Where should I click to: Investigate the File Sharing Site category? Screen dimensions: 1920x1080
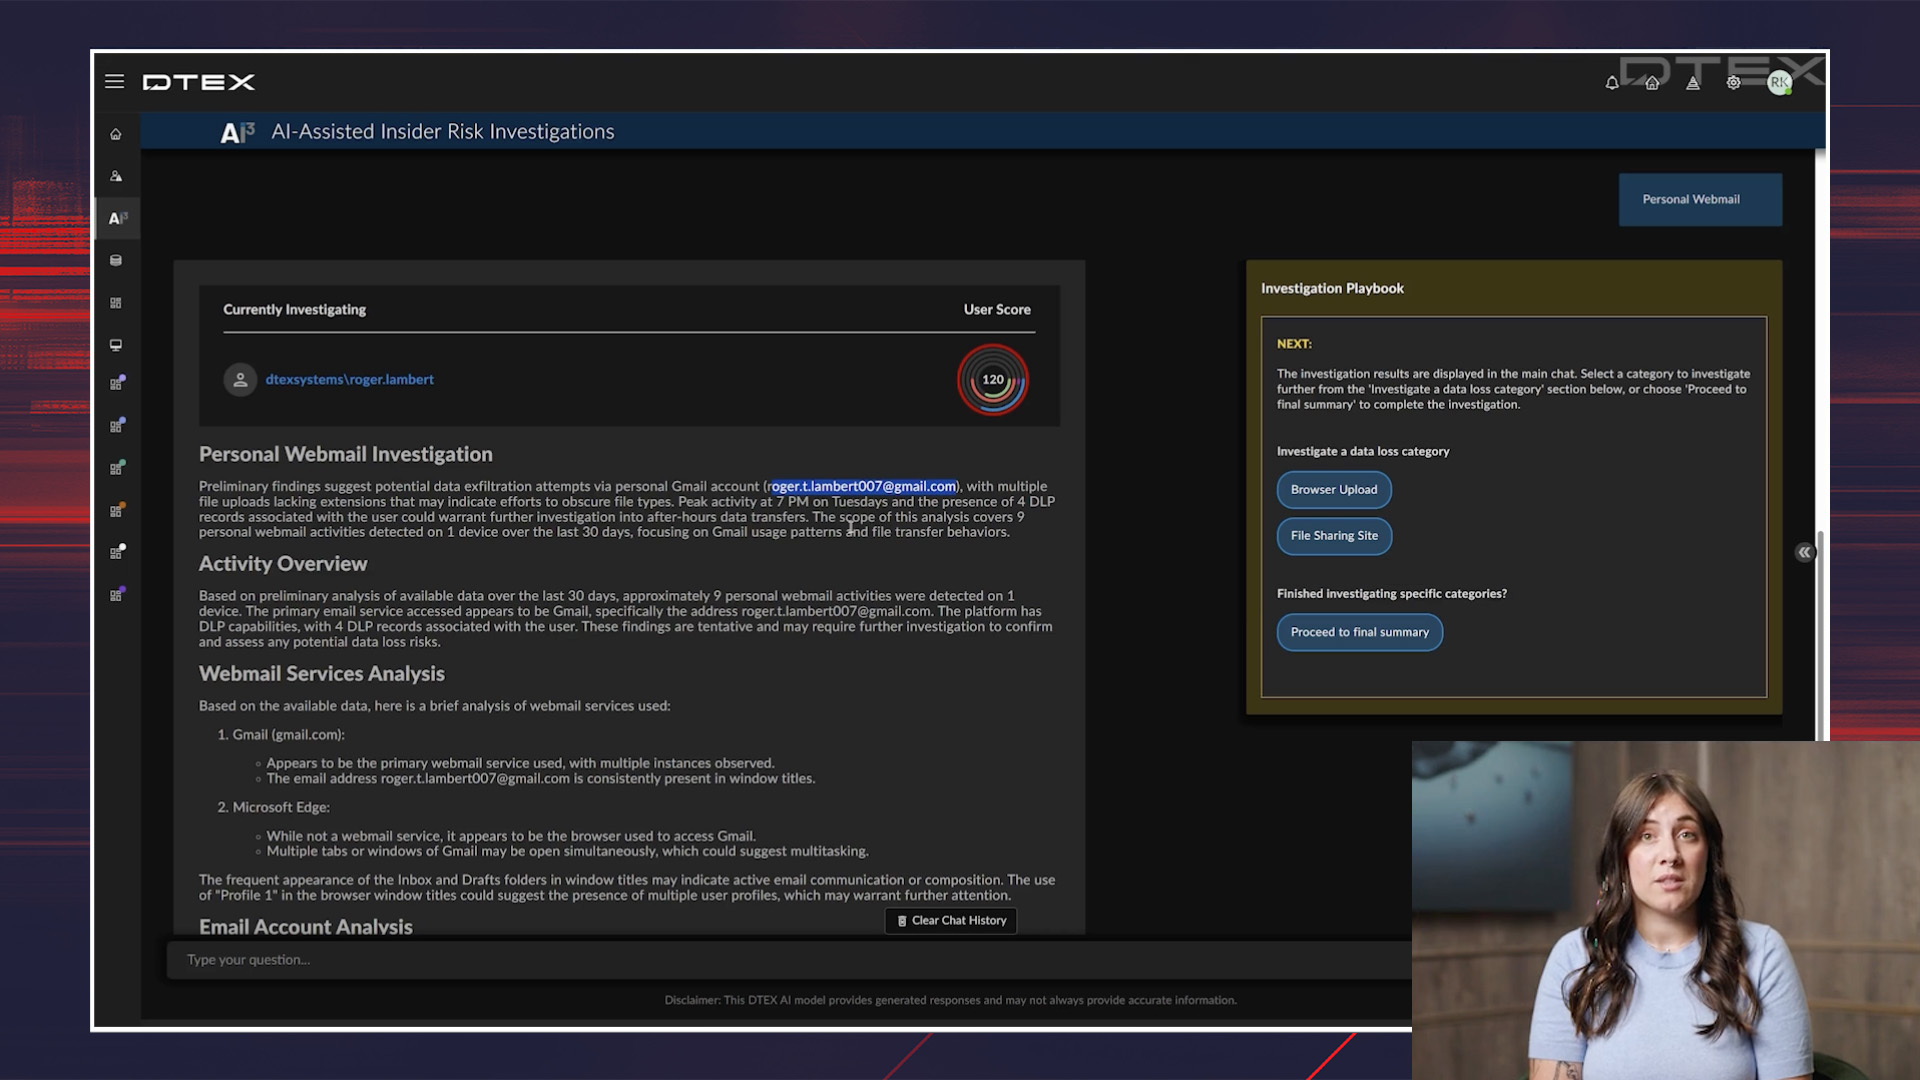click(x=1333, y=536)
